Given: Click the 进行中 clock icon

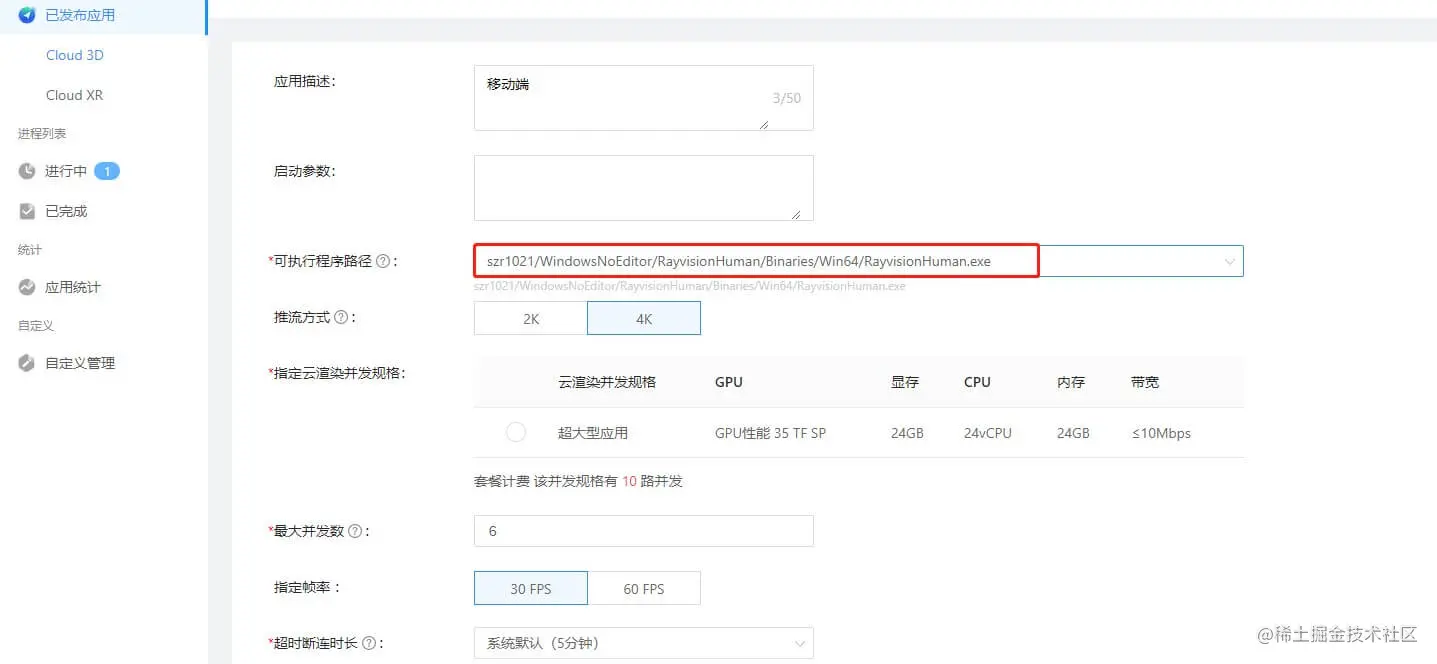Looking at the screenshot, I should (x=27, y=171).
